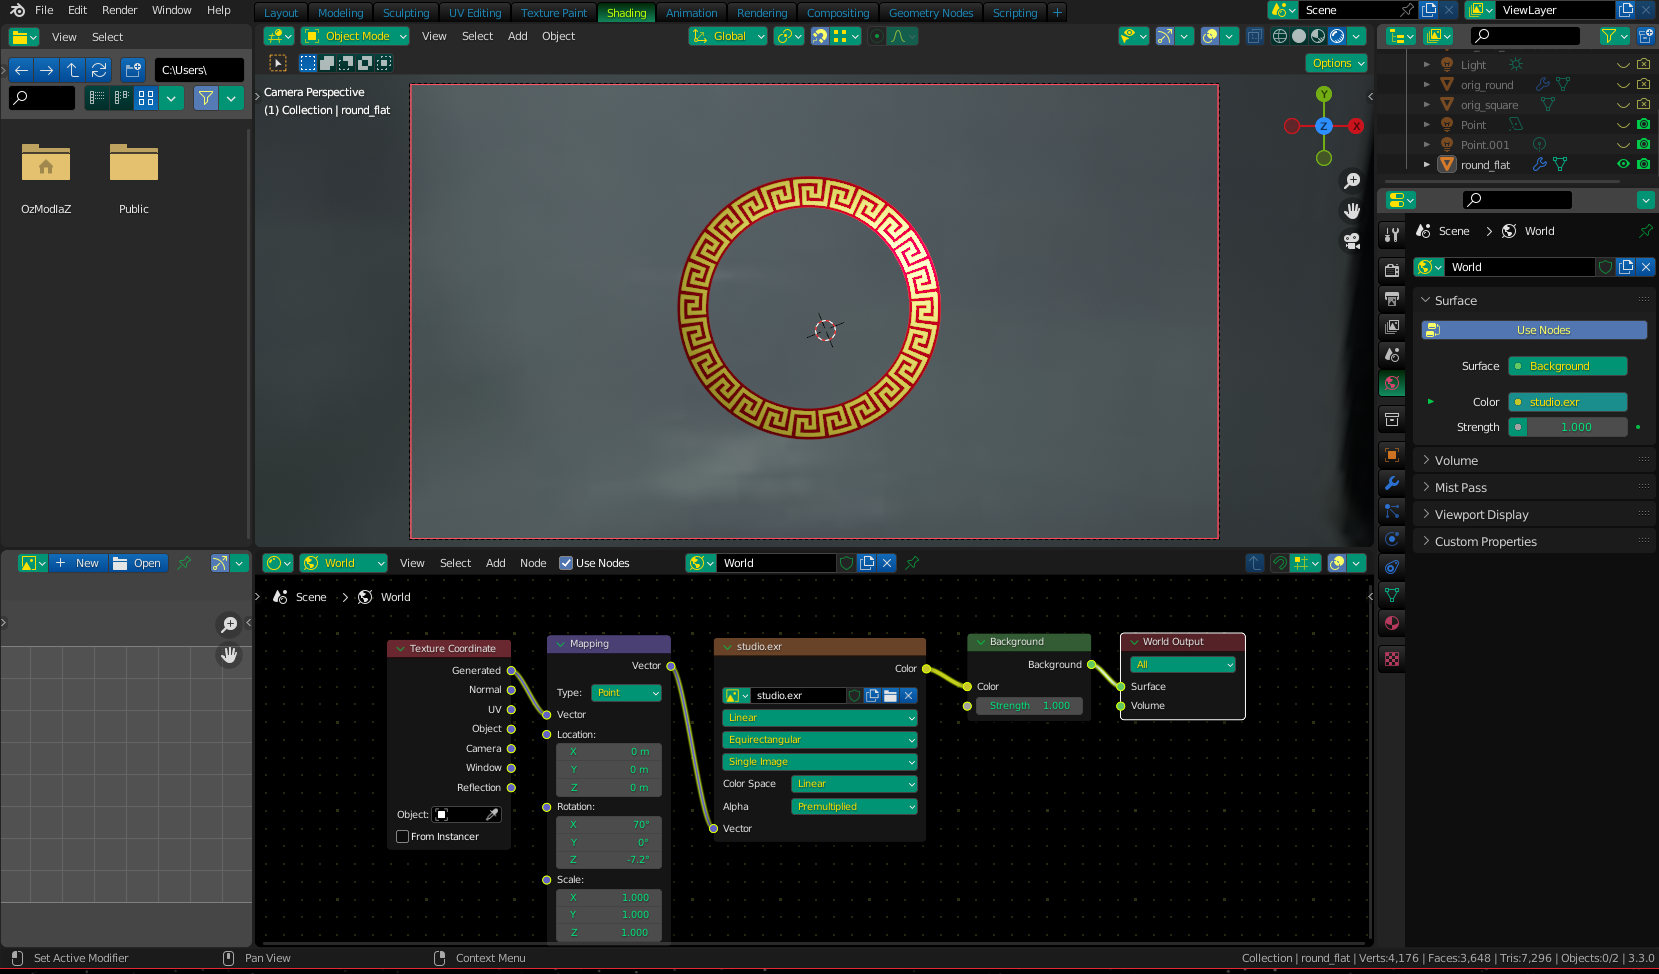The height and width of the screenshot is (974, 1659).
Task: Switch to the Layout workspace tab
Action: tap(281, 13)
